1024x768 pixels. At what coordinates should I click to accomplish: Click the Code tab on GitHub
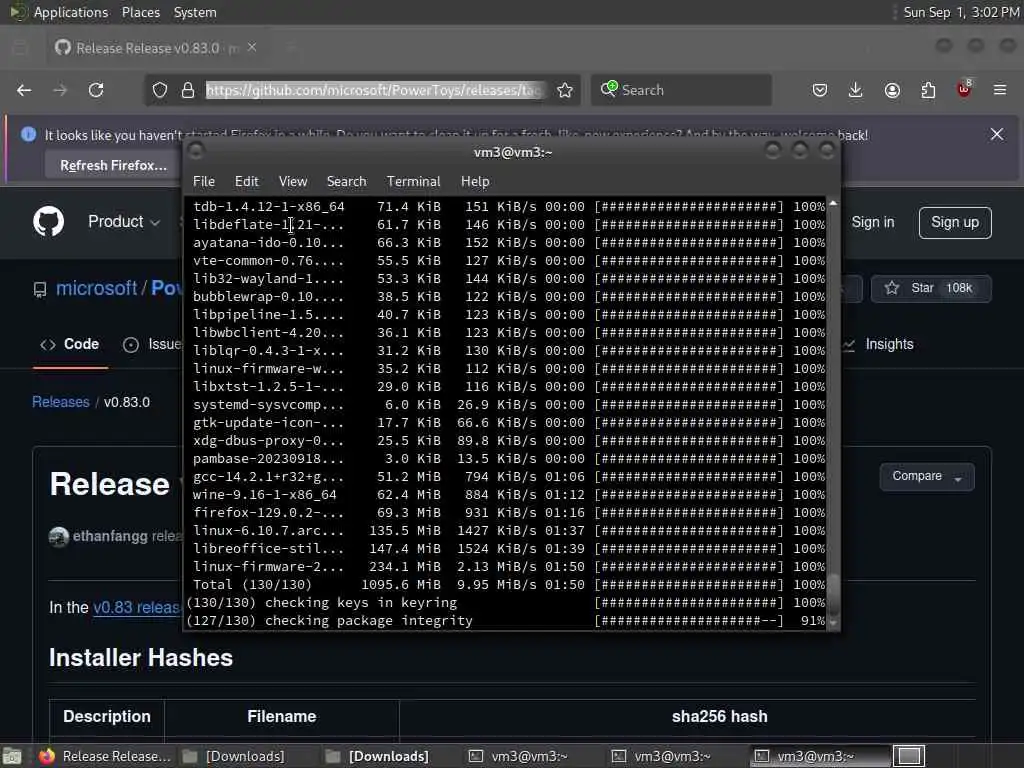[70, 344]
